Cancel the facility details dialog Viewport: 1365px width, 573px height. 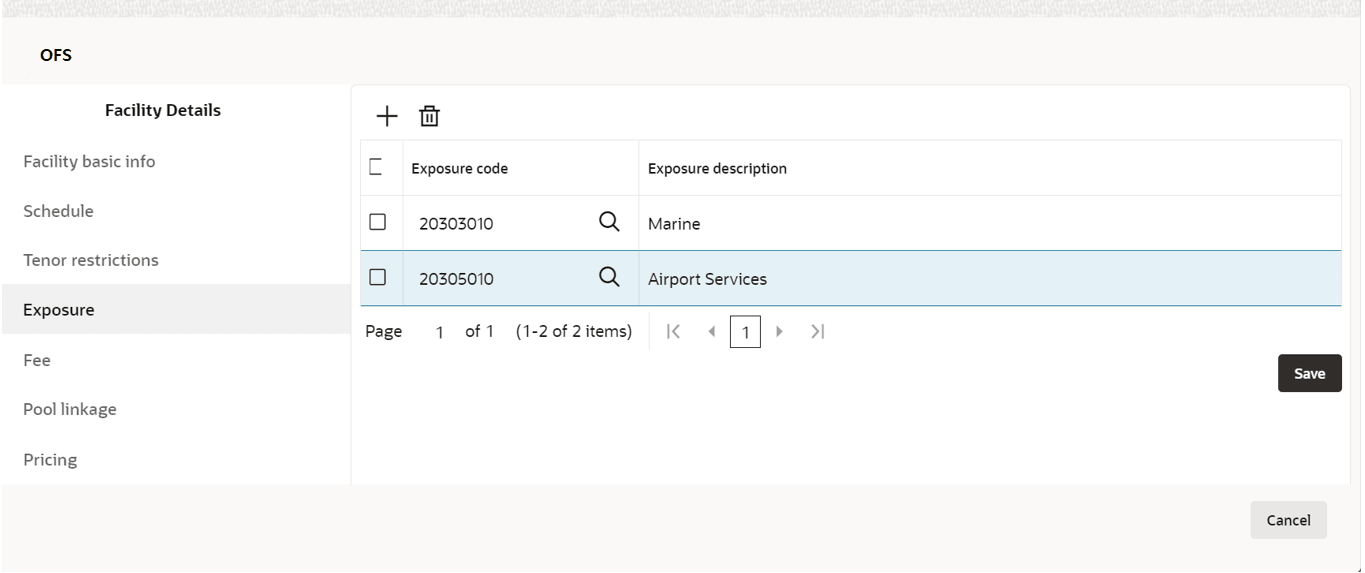pyautogui.click(x=1288, y=520)
